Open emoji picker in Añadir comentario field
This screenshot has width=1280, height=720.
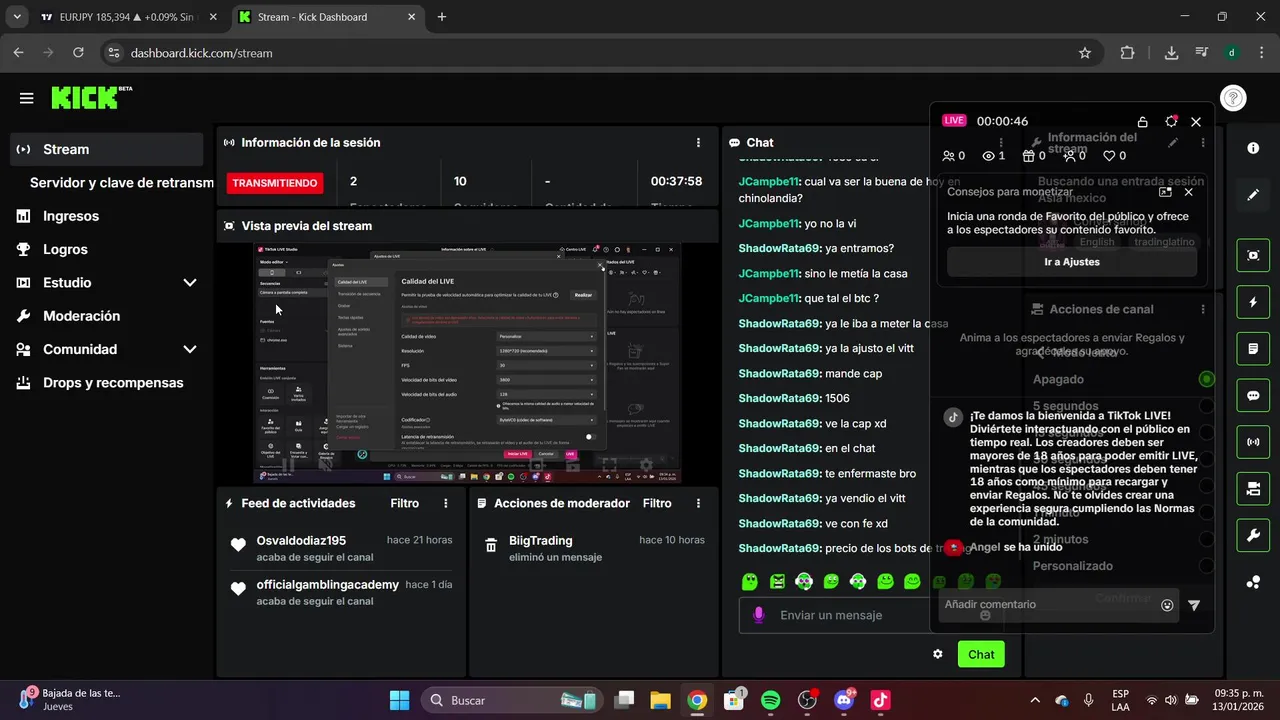[1167, 605]
